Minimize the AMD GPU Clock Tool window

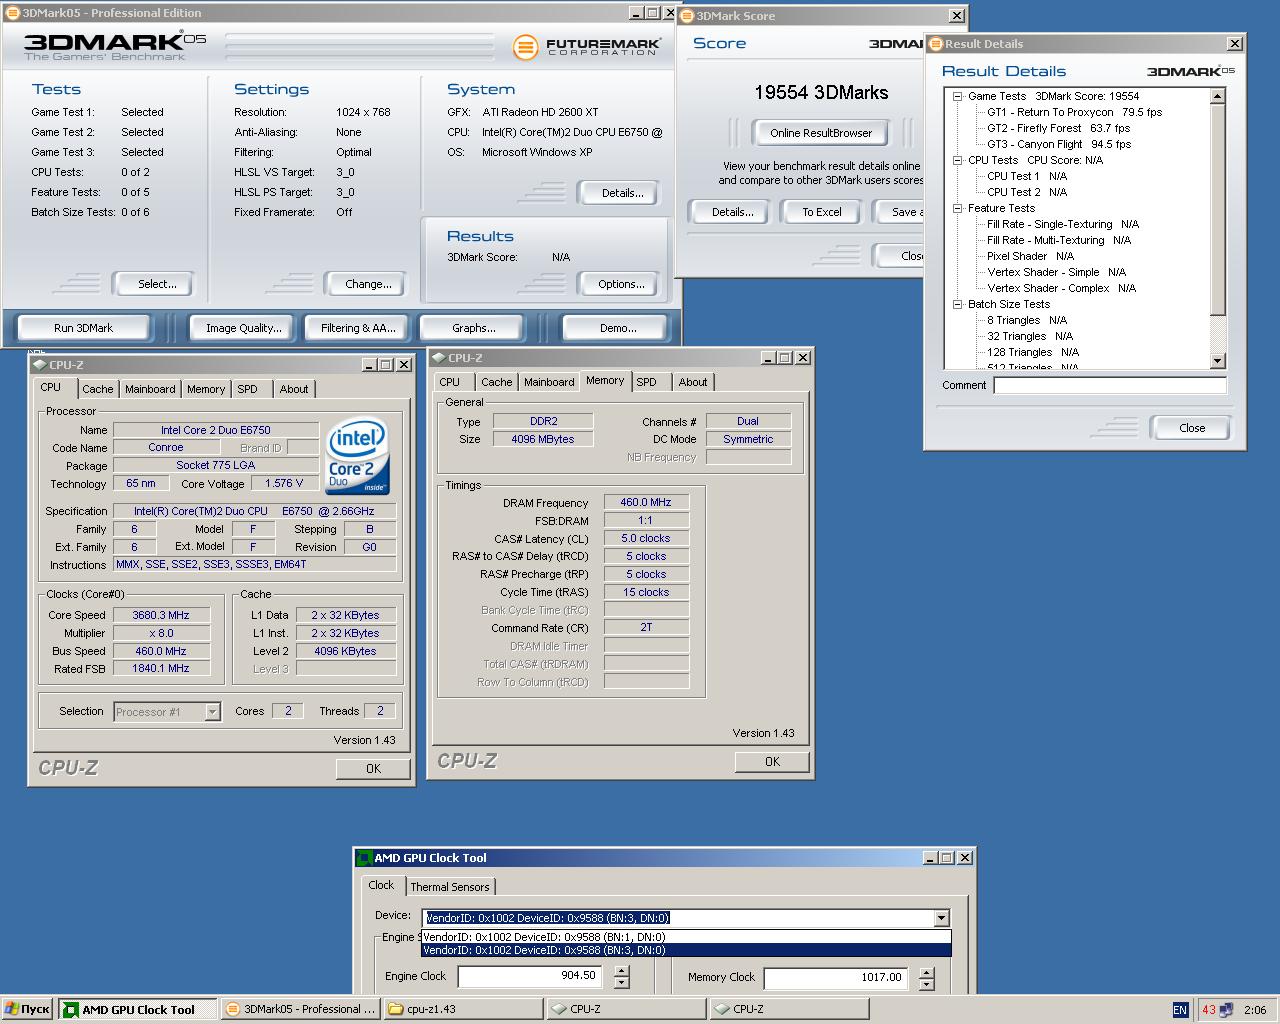(929, 858)
